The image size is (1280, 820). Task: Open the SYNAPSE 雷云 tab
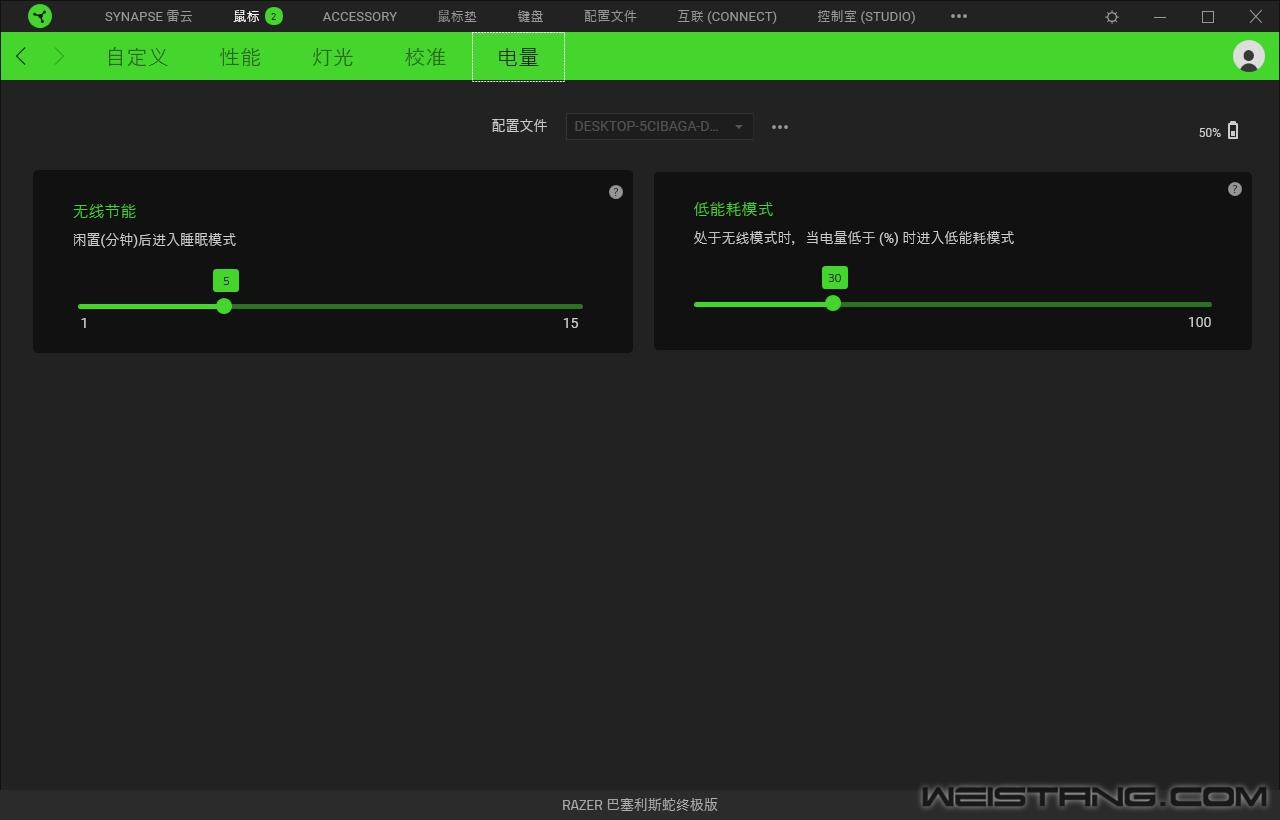(149, 16)
